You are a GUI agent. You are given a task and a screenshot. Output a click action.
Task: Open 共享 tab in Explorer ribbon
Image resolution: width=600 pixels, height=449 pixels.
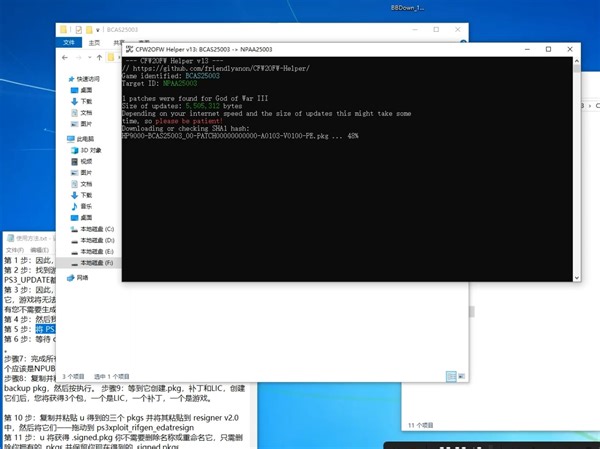pos(119,42)
